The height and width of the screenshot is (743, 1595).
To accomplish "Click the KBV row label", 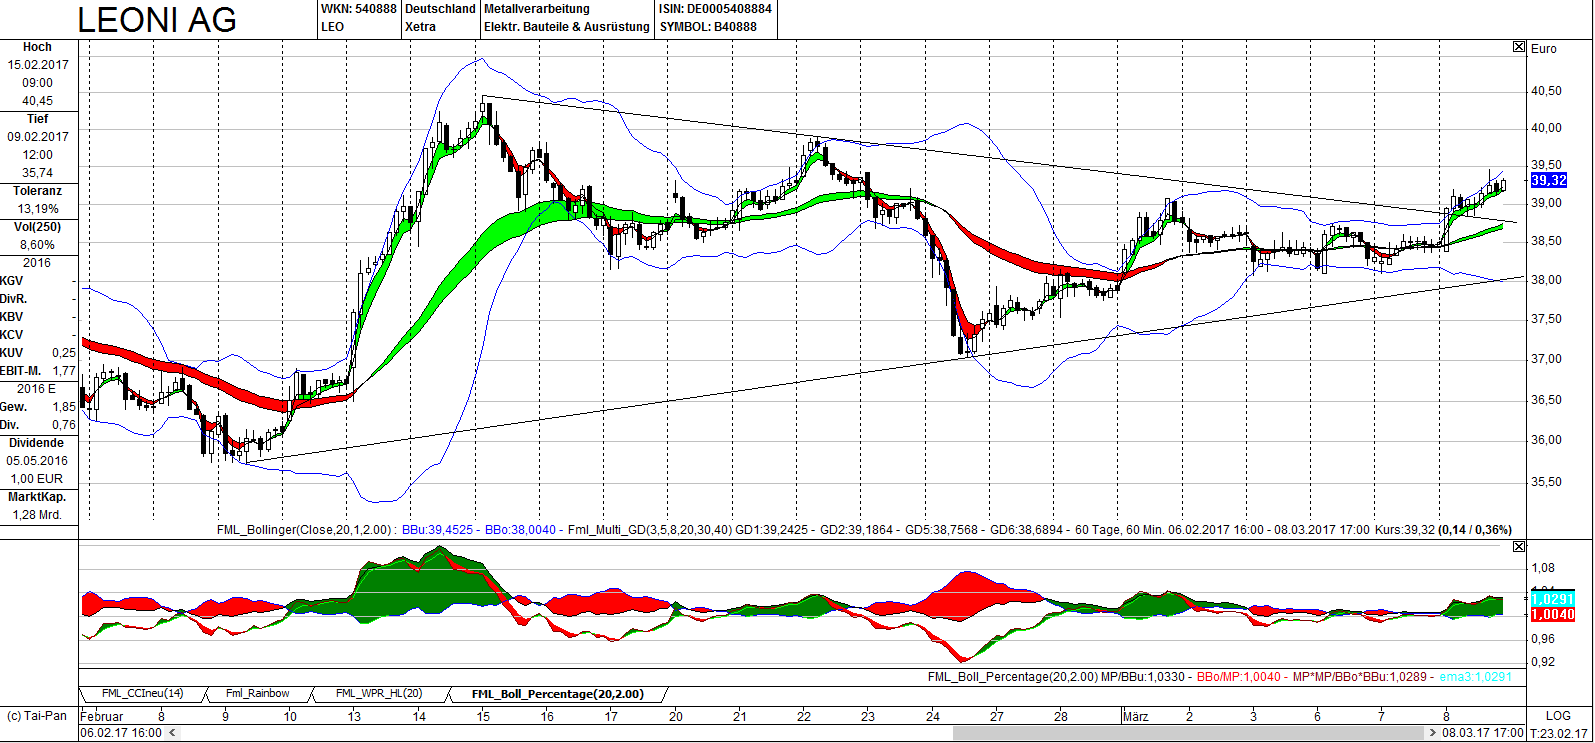I will 12,317.
